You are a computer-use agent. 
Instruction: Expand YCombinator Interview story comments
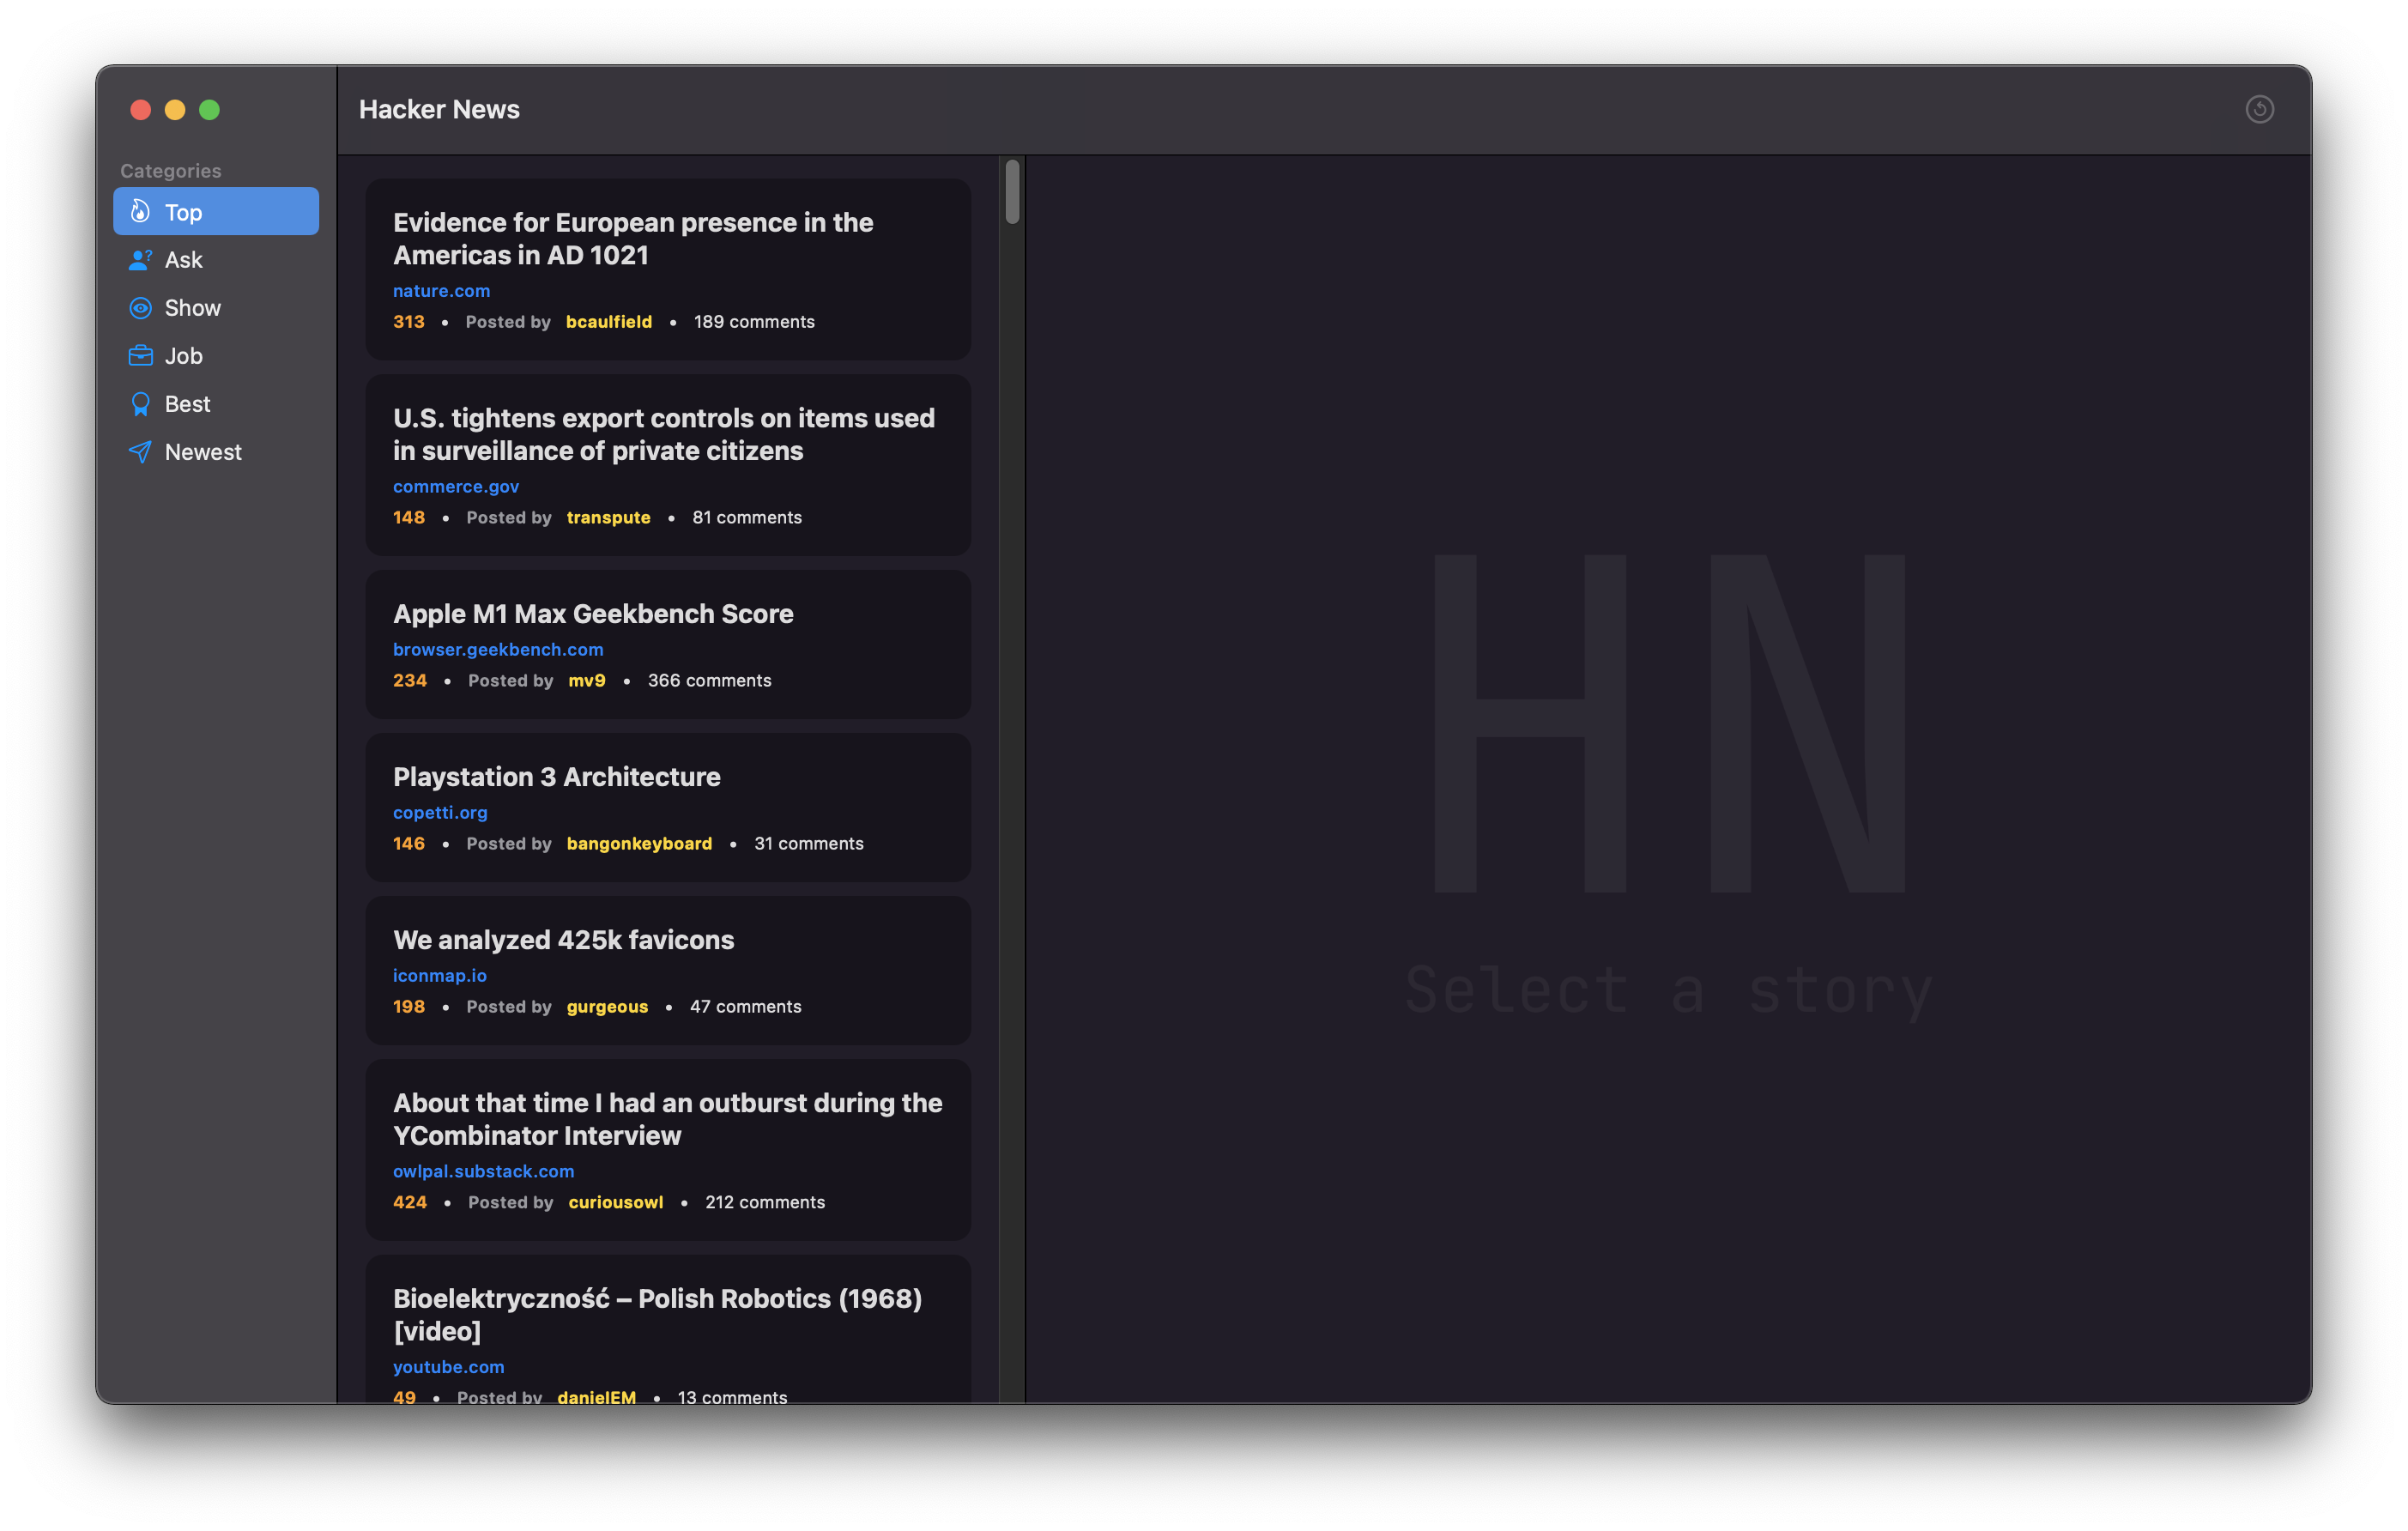(765, 1201)
